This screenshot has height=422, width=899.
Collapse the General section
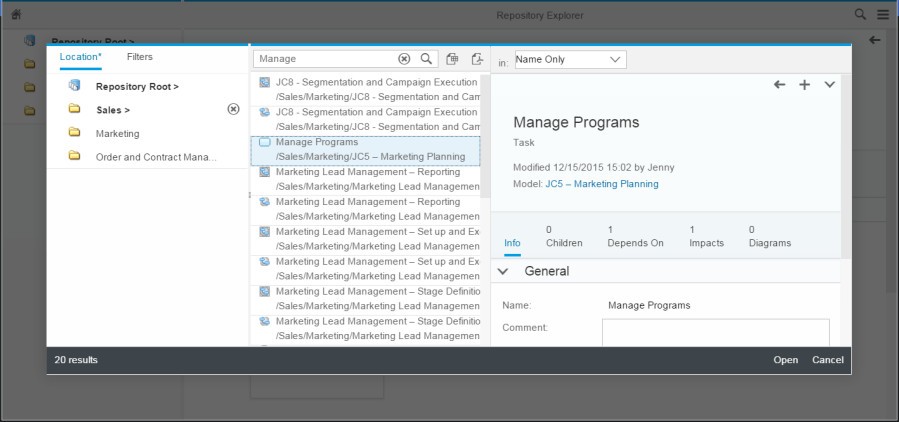(x=503, y=271)
